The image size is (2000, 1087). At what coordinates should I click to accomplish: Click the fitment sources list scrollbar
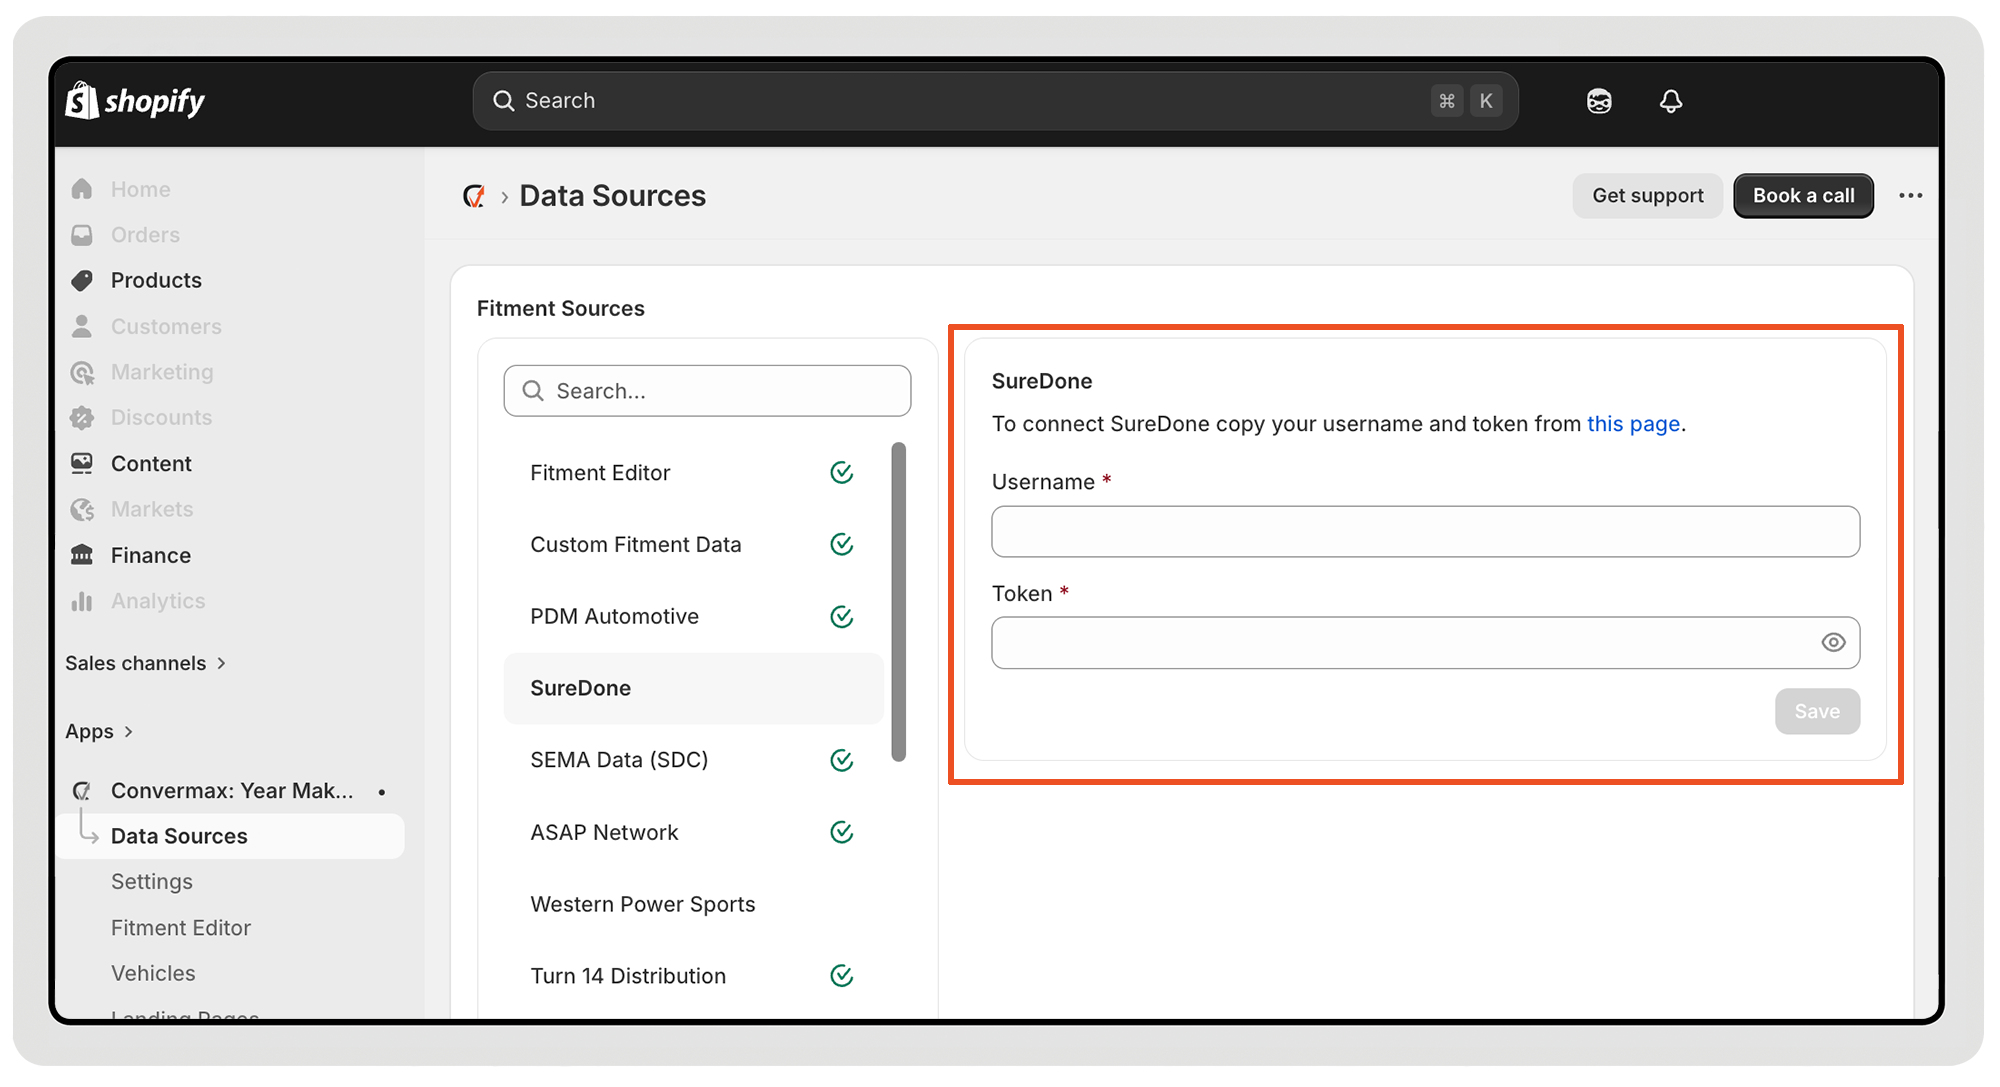point(898,600)
